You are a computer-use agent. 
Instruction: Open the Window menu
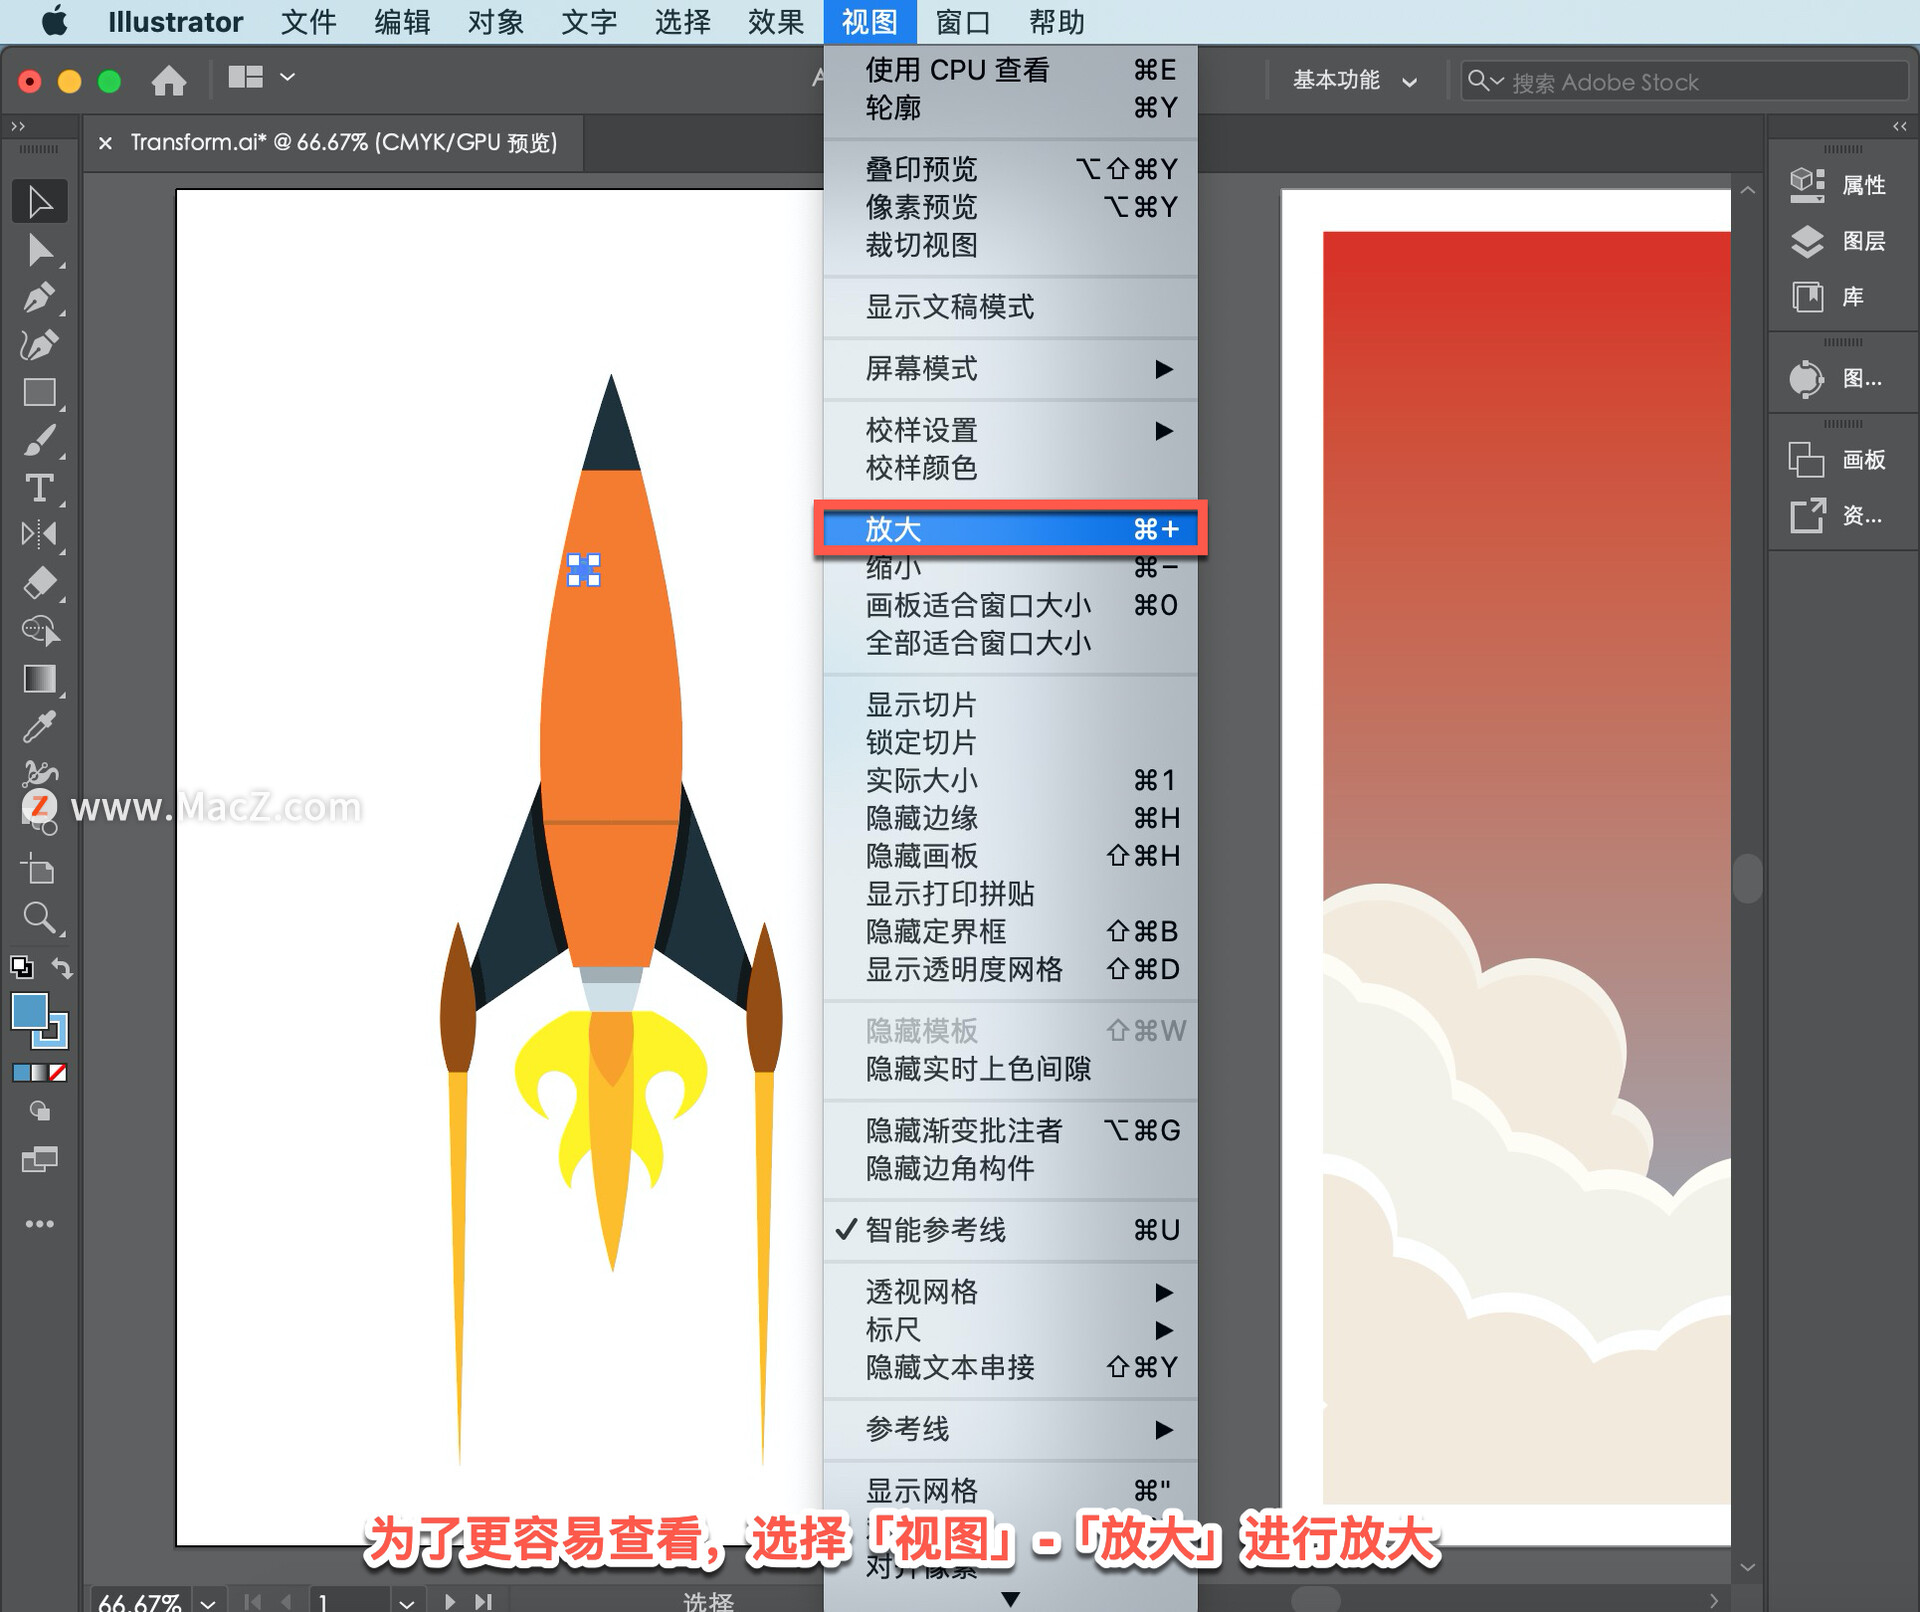tap(962, 22)
